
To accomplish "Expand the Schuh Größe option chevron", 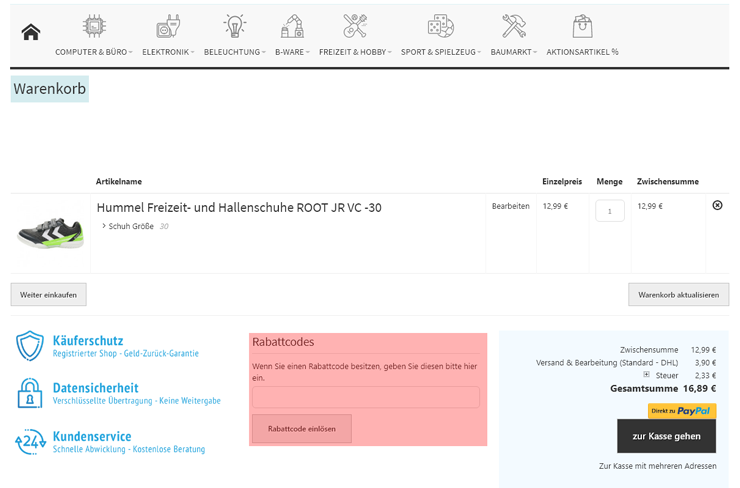I will tap(104, 226).
